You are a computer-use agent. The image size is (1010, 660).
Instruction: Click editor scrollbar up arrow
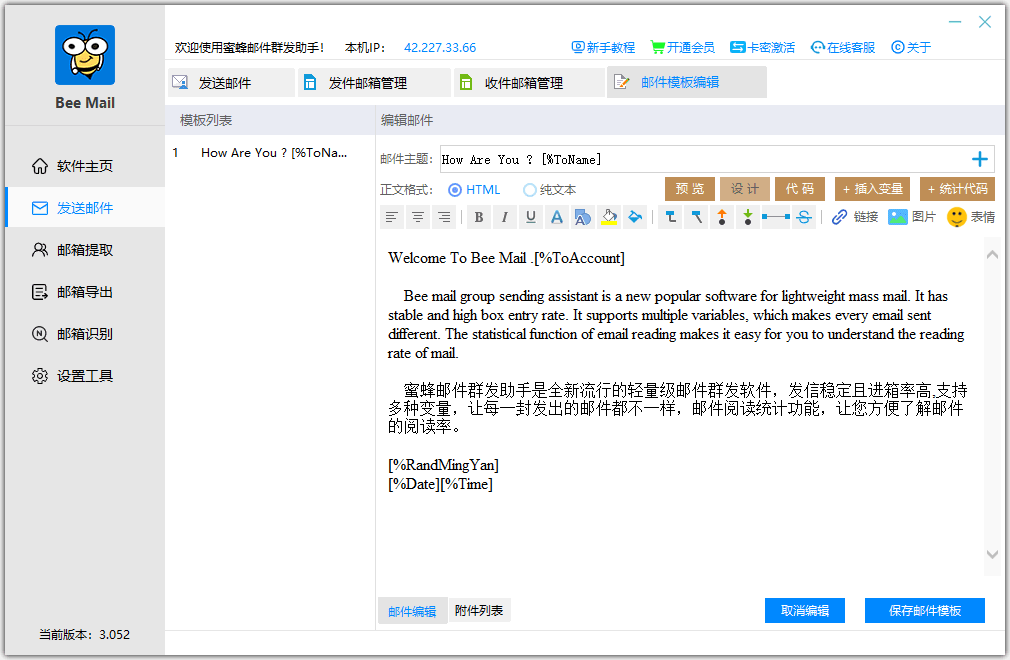992,255
